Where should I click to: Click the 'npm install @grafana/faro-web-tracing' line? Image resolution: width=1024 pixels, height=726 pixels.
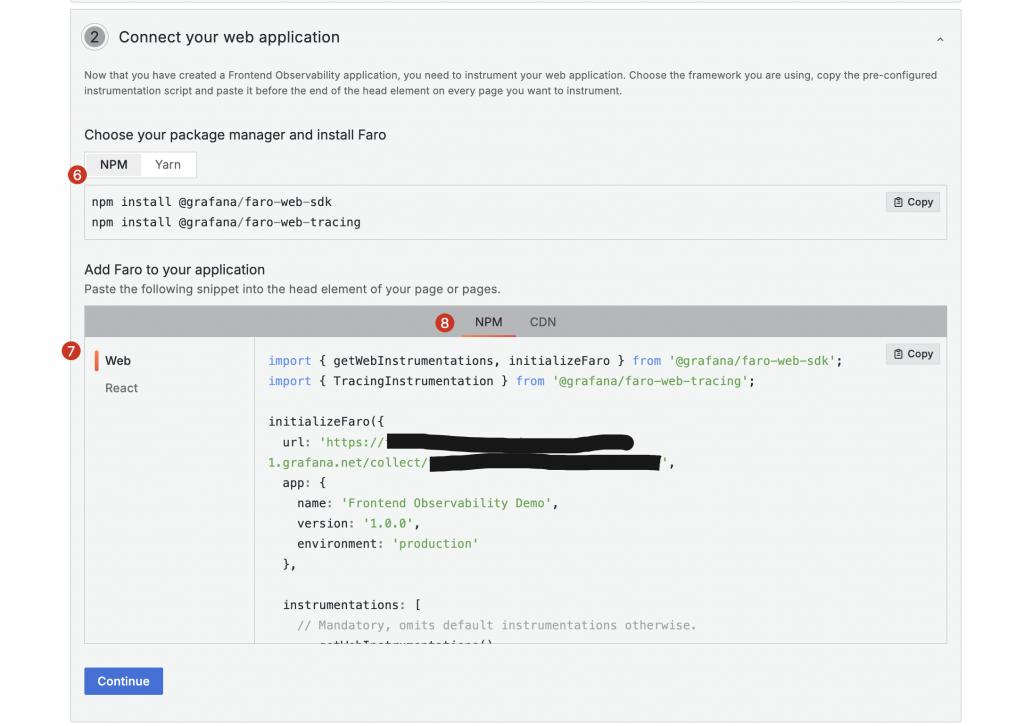coord(226,222)
